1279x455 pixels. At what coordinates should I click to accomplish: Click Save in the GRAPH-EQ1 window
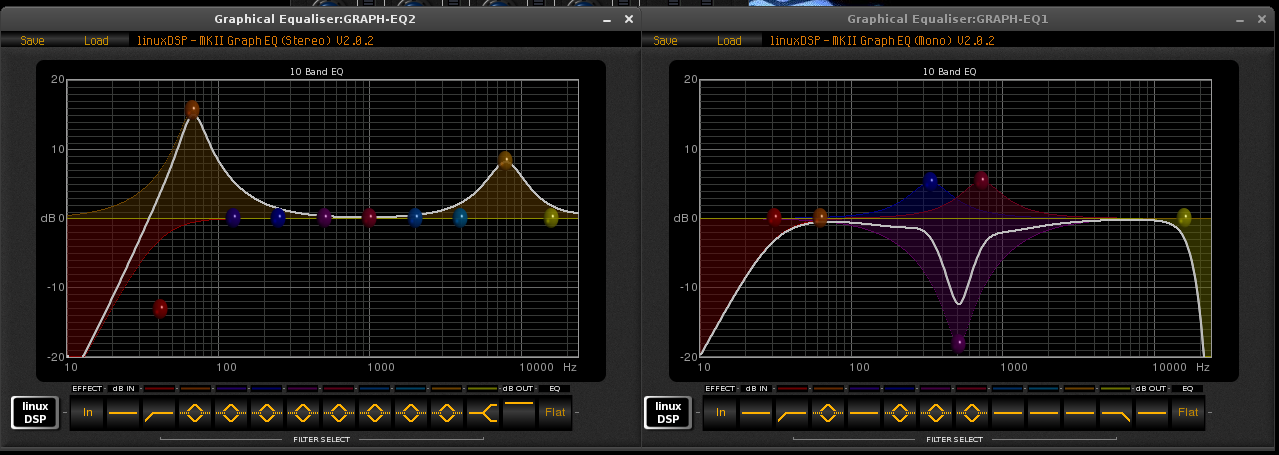pos(665,41)
